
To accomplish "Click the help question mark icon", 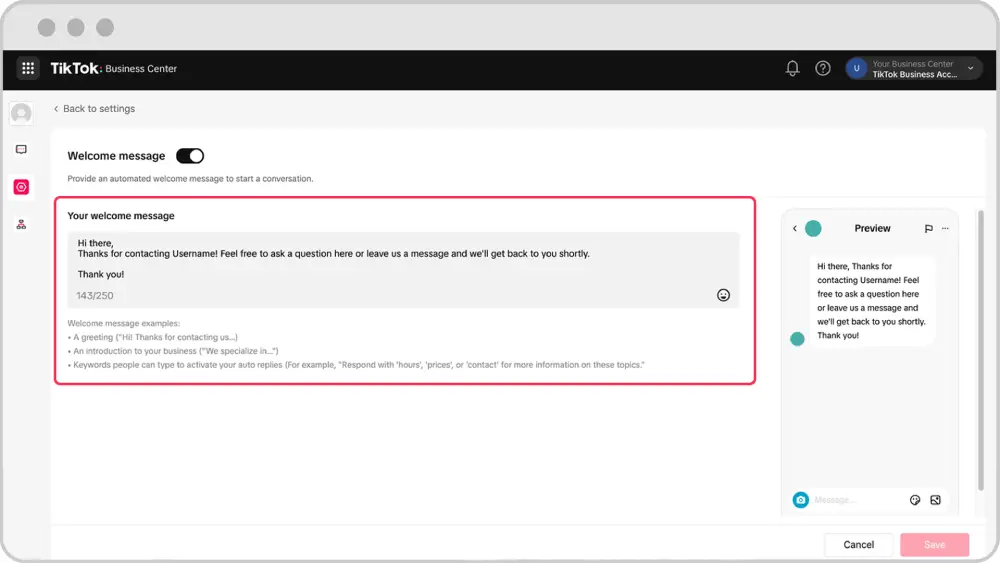I will (x=823, y=68).
